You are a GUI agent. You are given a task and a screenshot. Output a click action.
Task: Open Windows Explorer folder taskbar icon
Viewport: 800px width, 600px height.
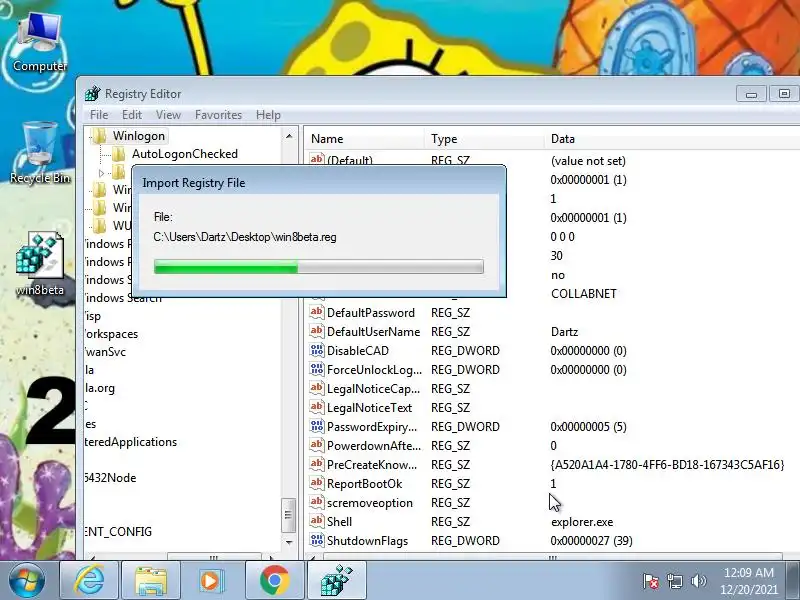151,581
